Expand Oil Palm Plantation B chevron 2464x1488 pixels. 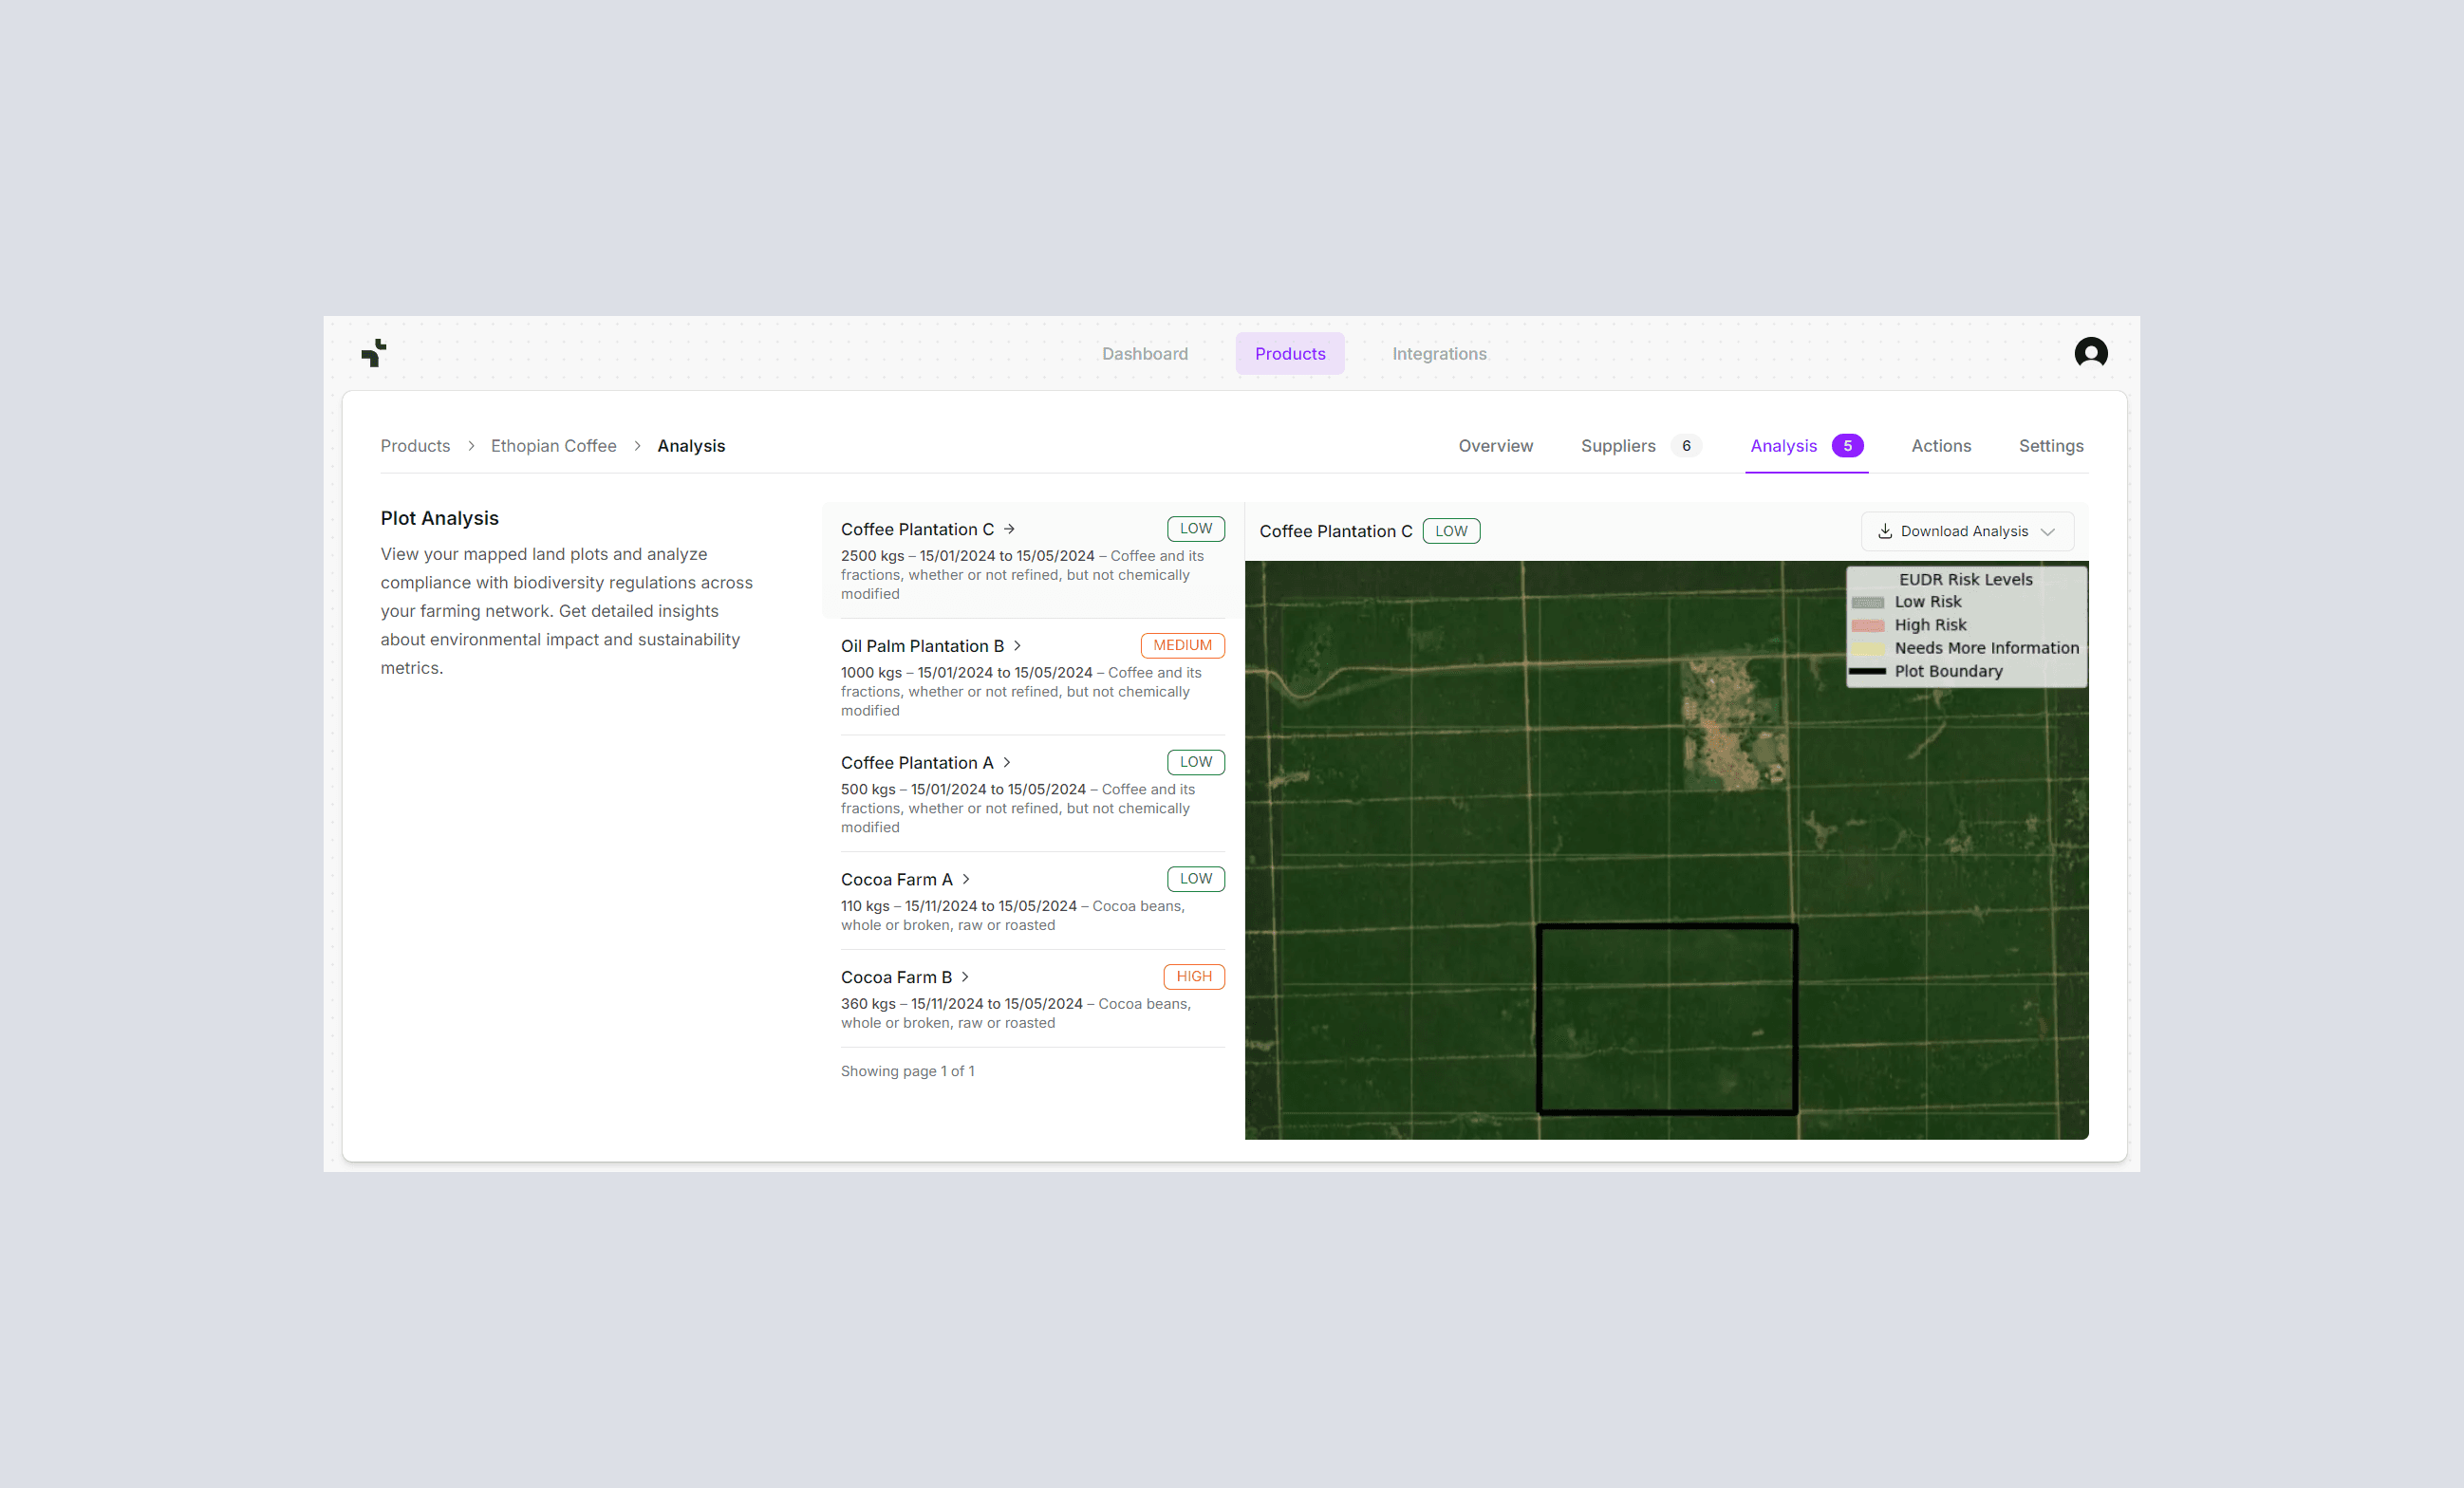click(1017, 646)
